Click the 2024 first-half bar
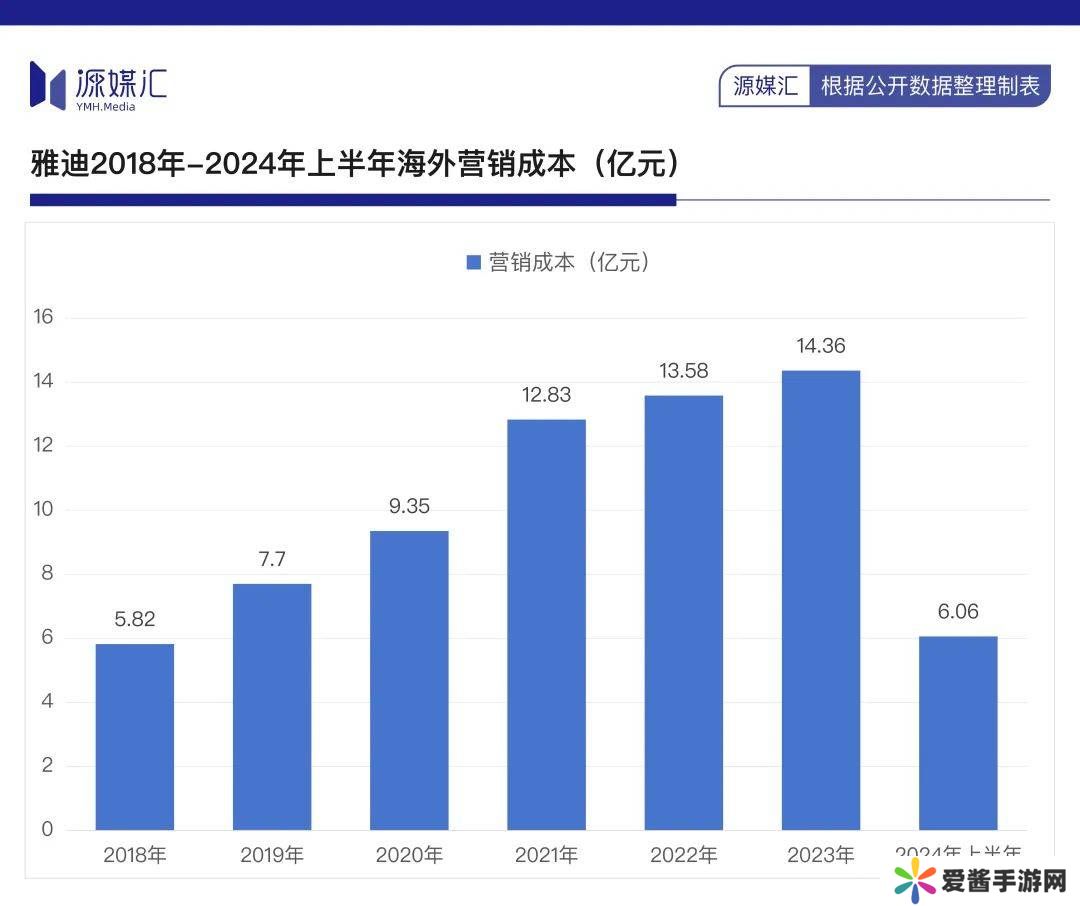 (958, 732)
